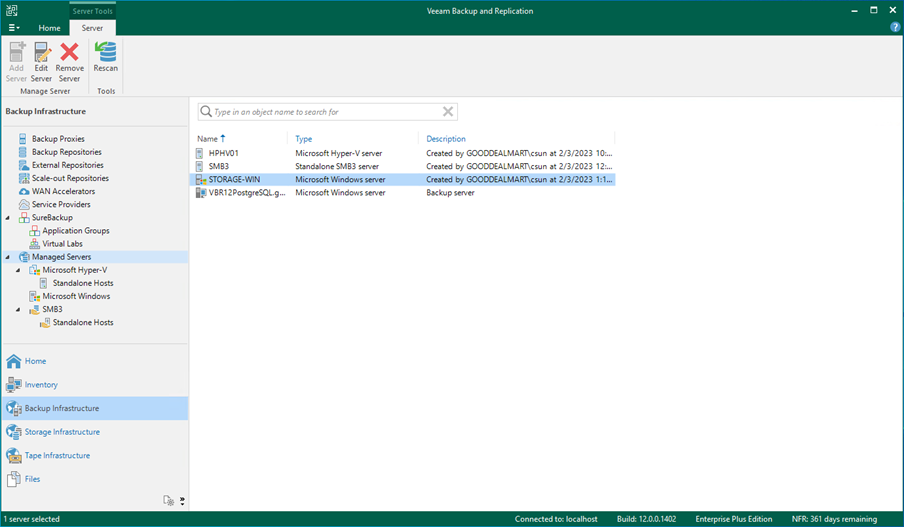Select the STORAGE-WIN server row

pos(404,180)
